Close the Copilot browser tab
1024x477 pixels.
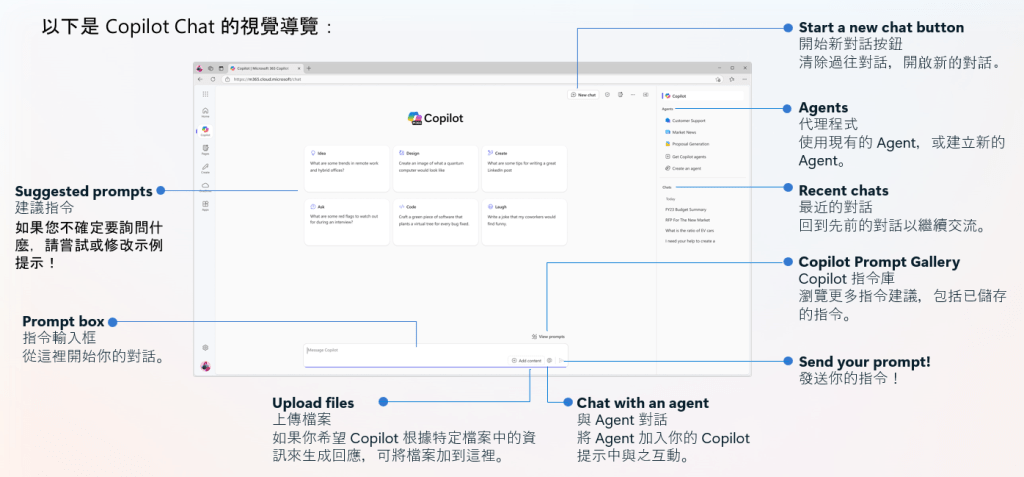click(299, 68)
